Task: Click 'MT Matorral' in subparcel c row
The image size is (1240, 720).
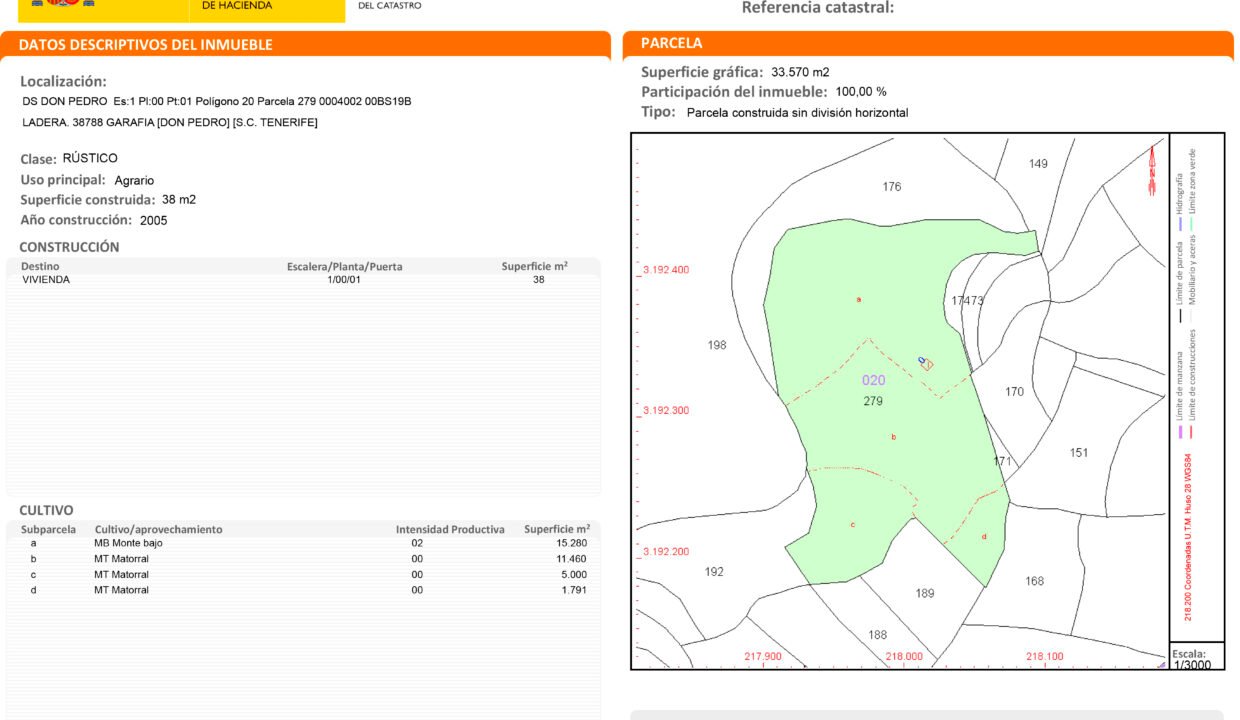Action: [121, 575]
